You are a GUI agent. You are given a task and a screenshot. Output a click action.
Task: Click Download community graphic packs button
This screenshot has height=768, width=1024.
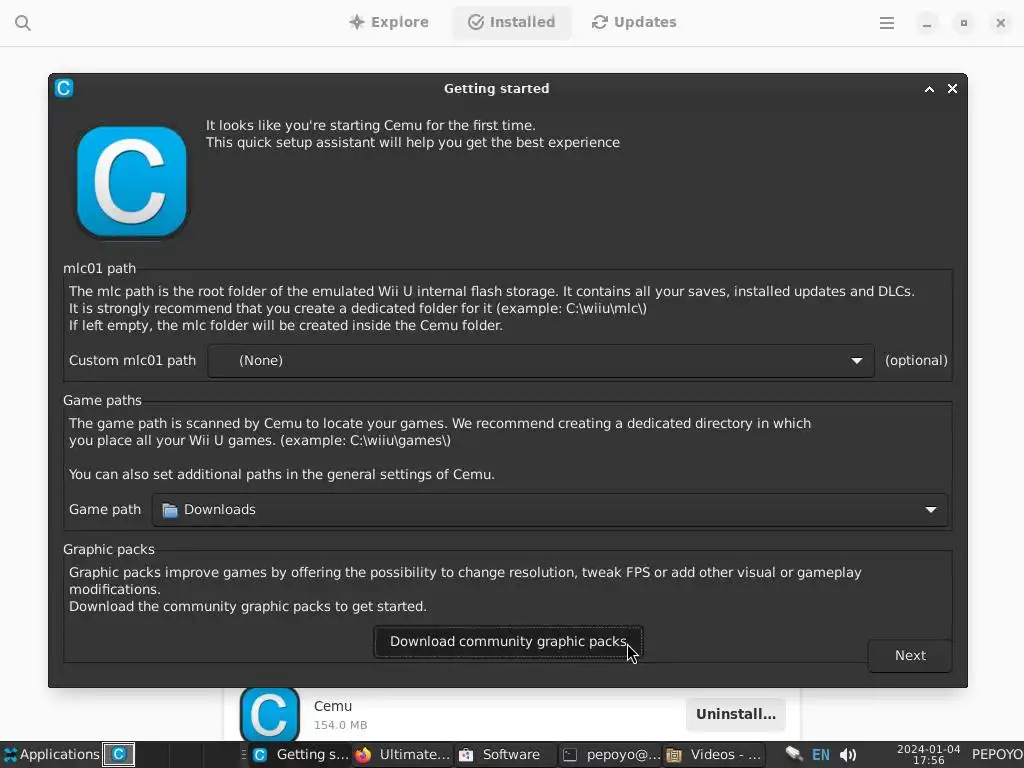pos(508,642)
